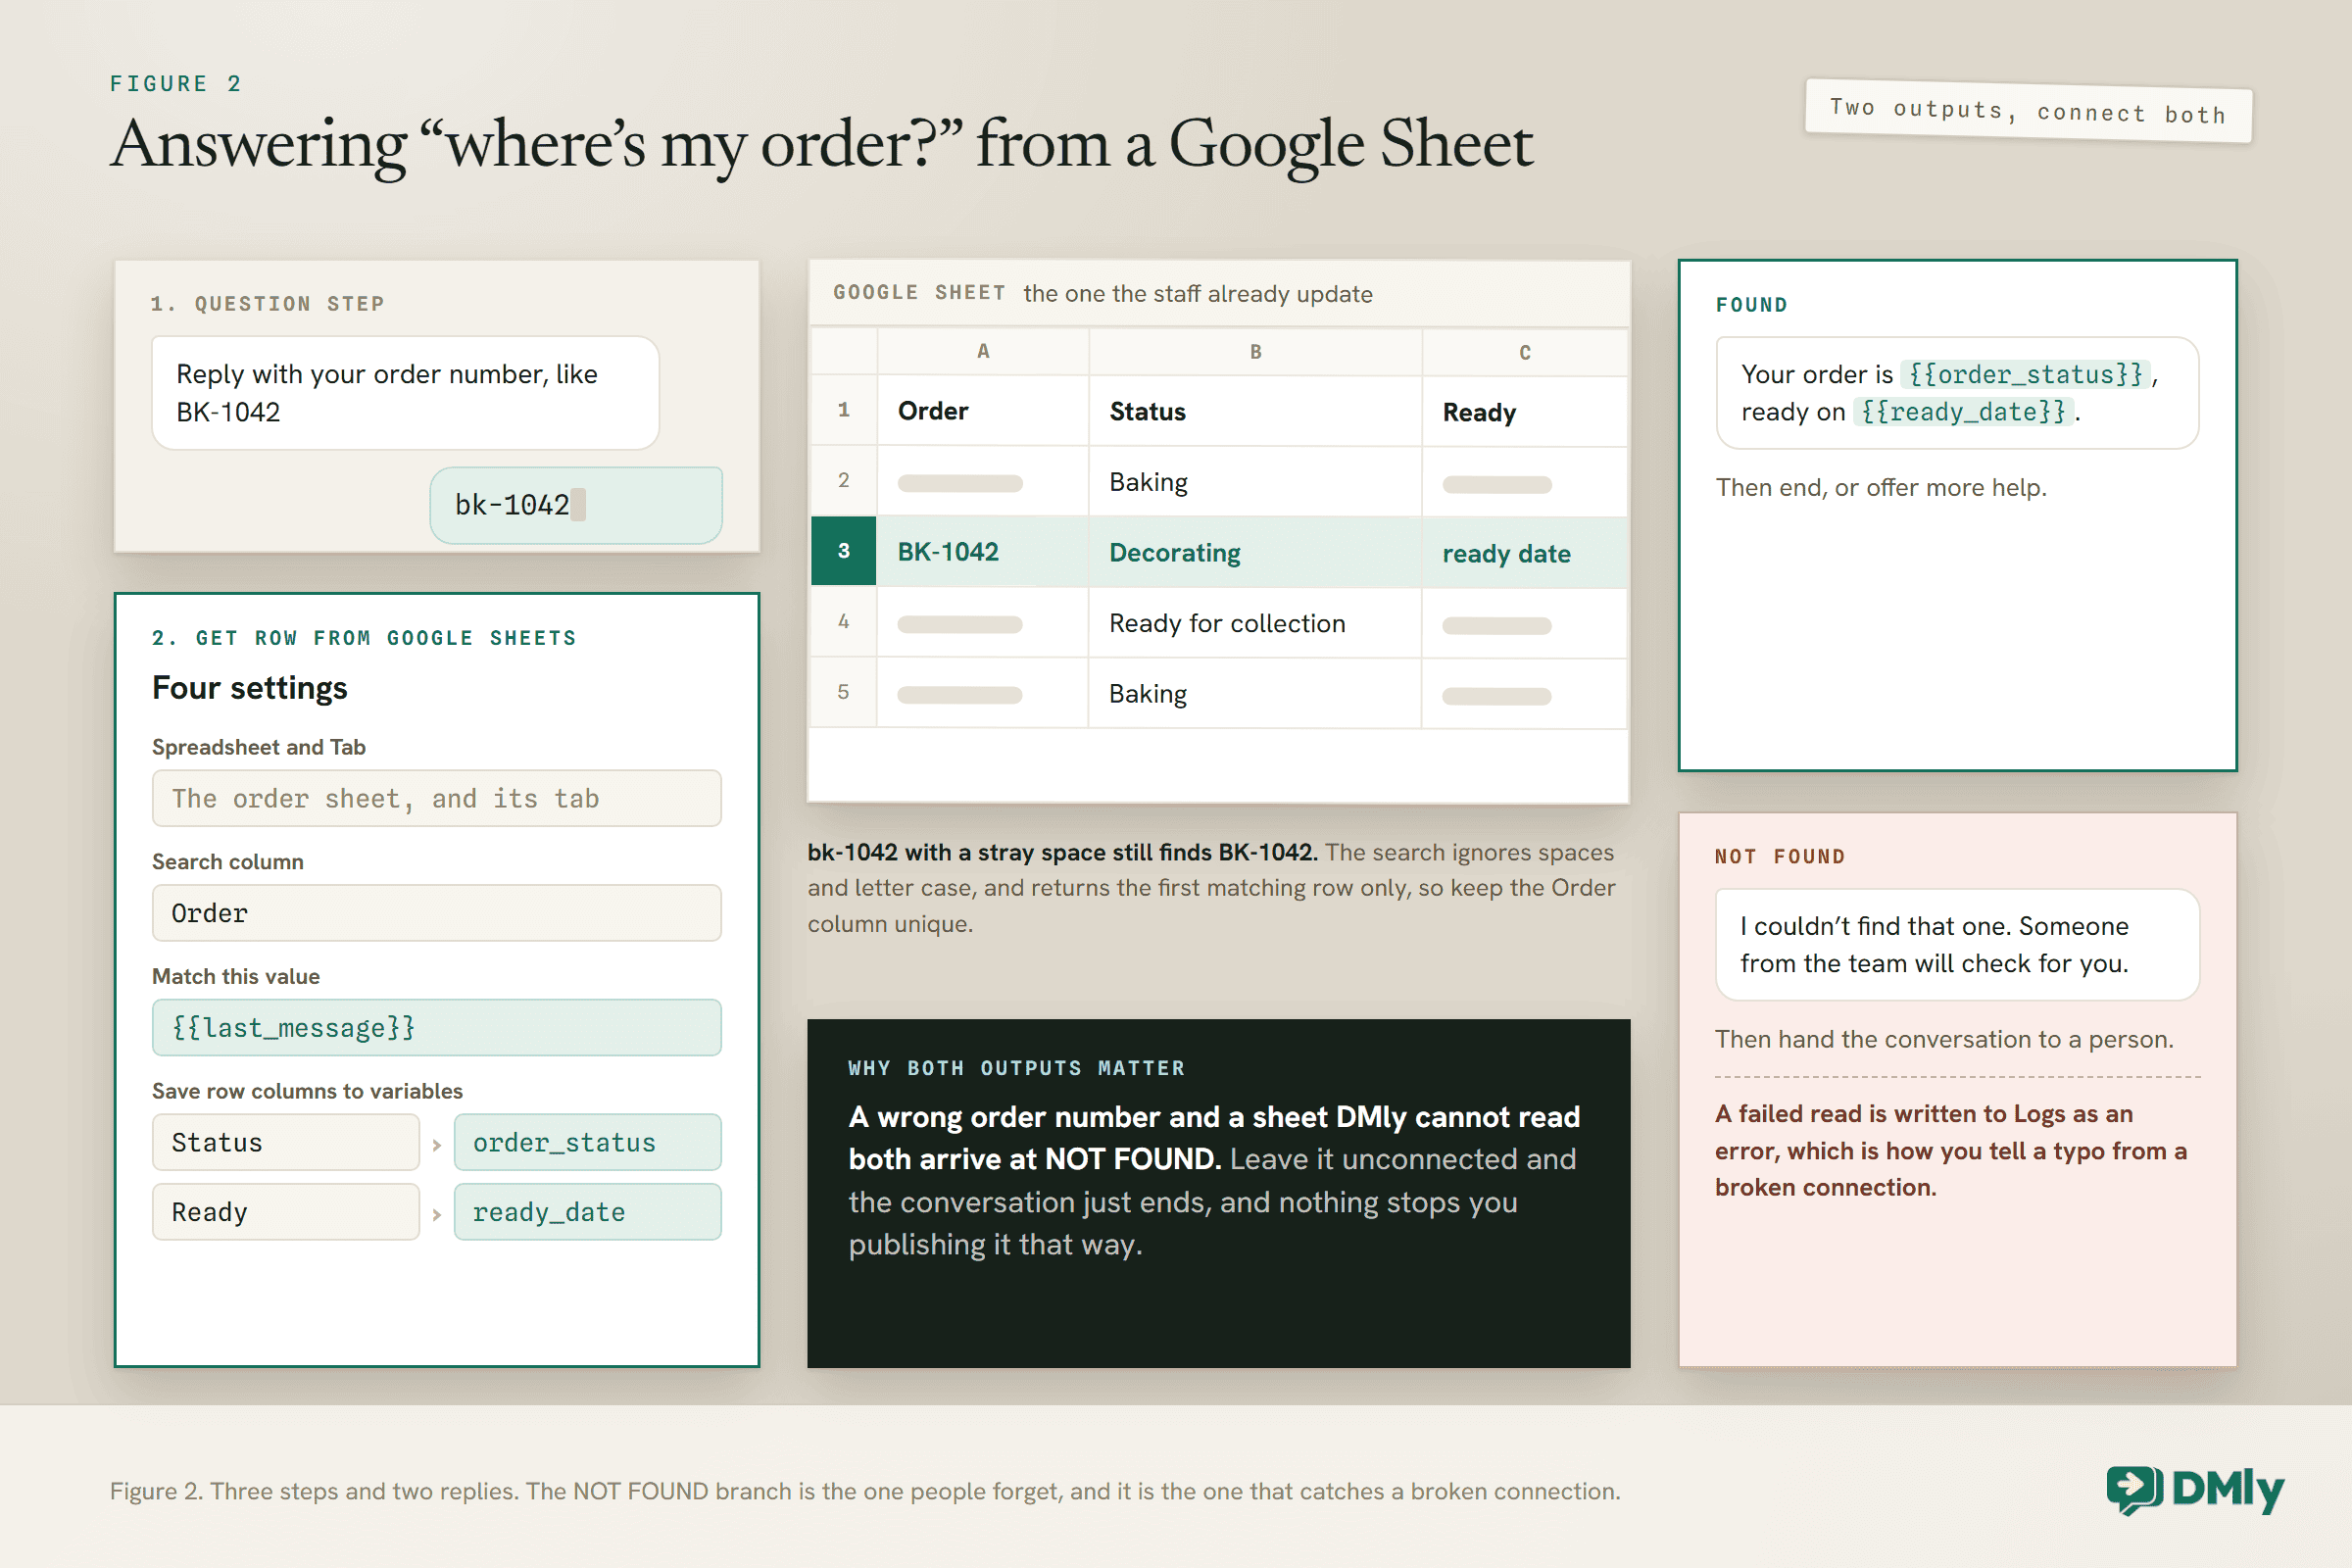Image resolution: width=2352 pixels, height=1568 pixels.
Task: Select the Status column field
Action: coord(286,1142)
